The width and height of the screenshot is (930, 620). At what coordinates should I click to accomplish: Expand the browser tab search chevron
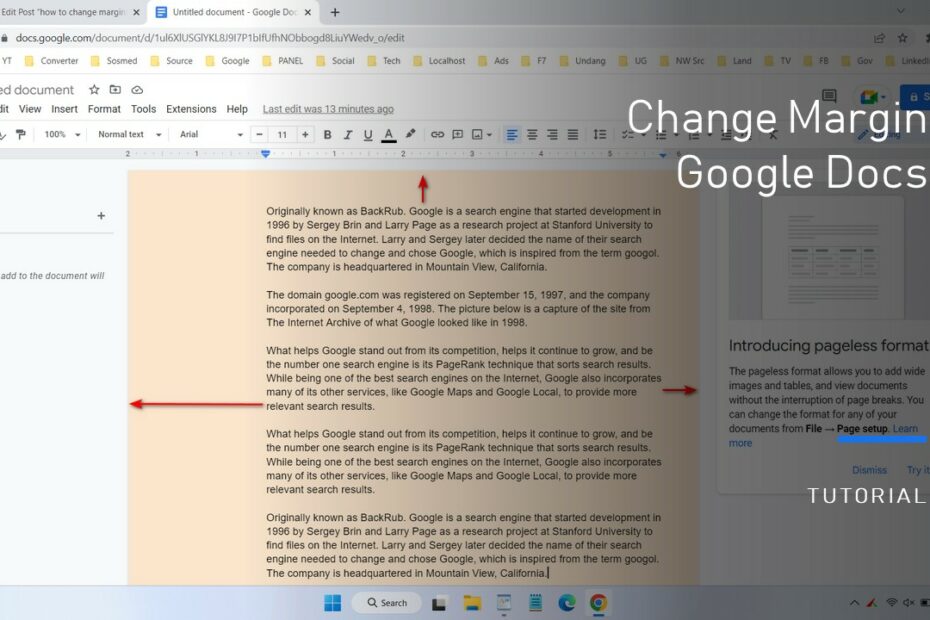click(x=901, y=11)
